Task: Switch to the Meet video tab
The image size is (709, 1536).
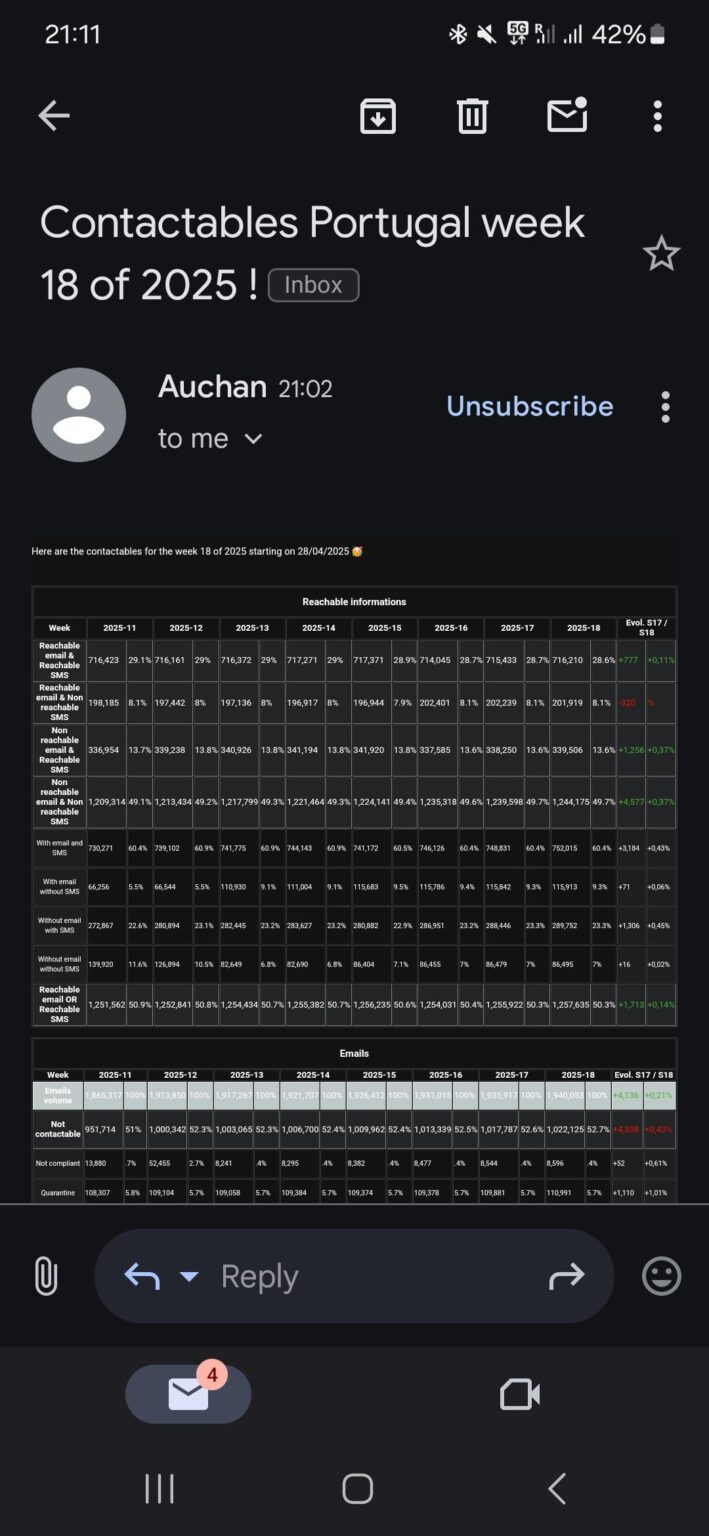Action: click(x=520, y=1394)
